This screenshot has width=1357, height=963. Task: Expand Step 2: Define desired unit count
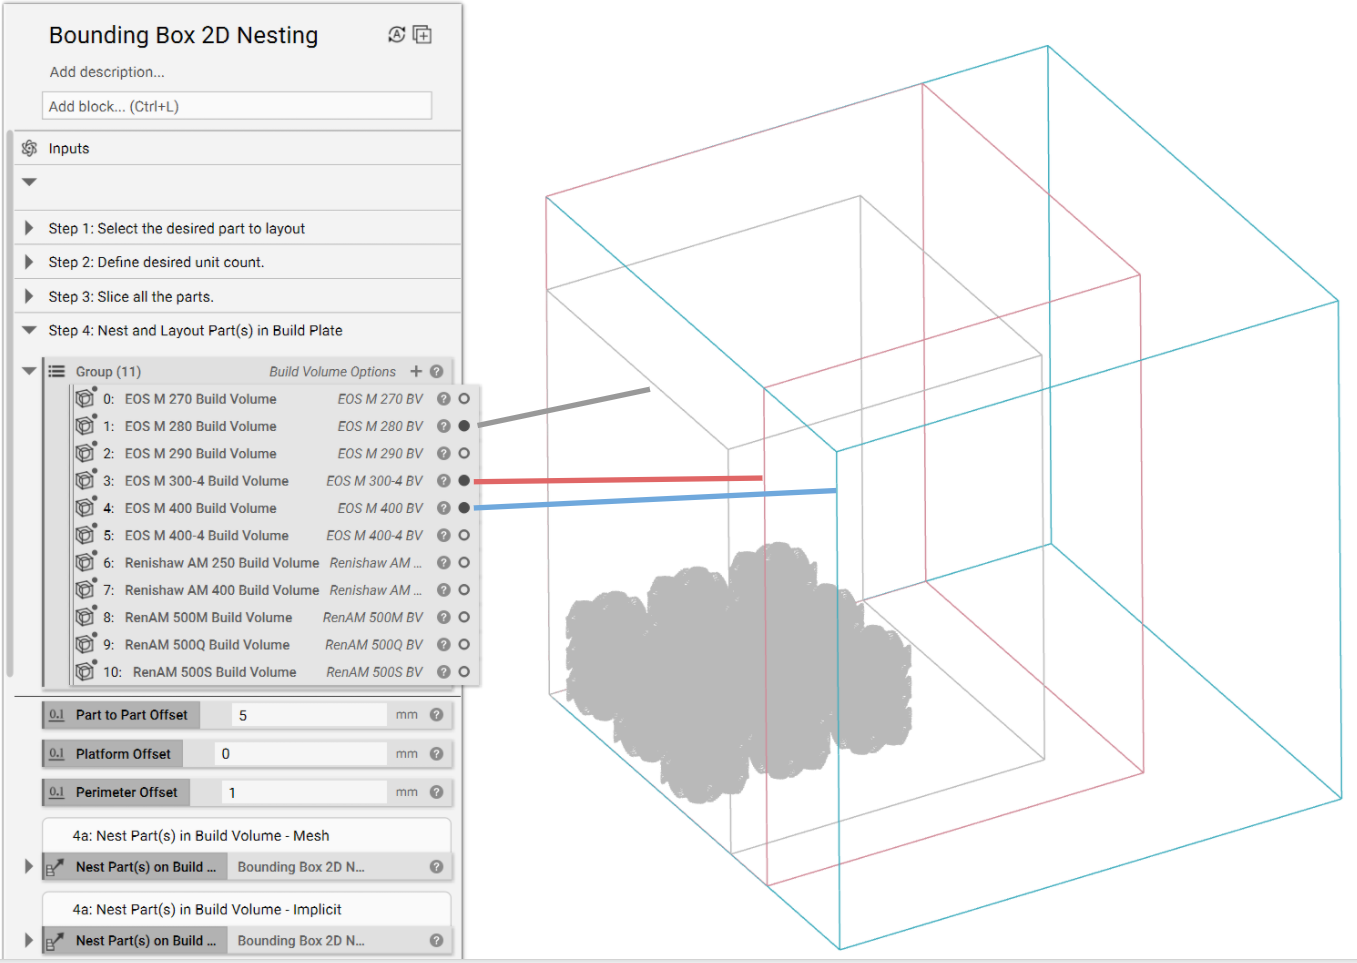point(29,262)
